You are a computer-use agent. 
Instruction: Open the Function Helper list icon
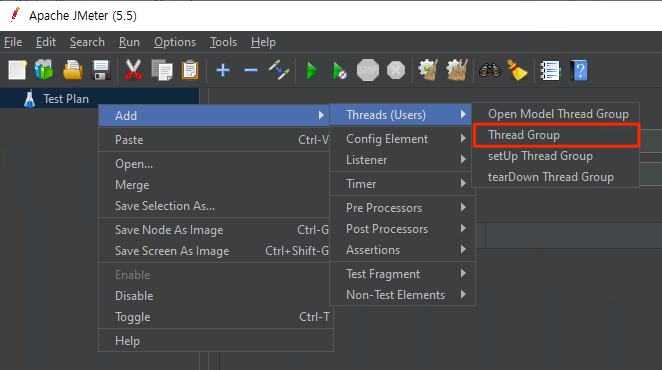coord(551,70)
